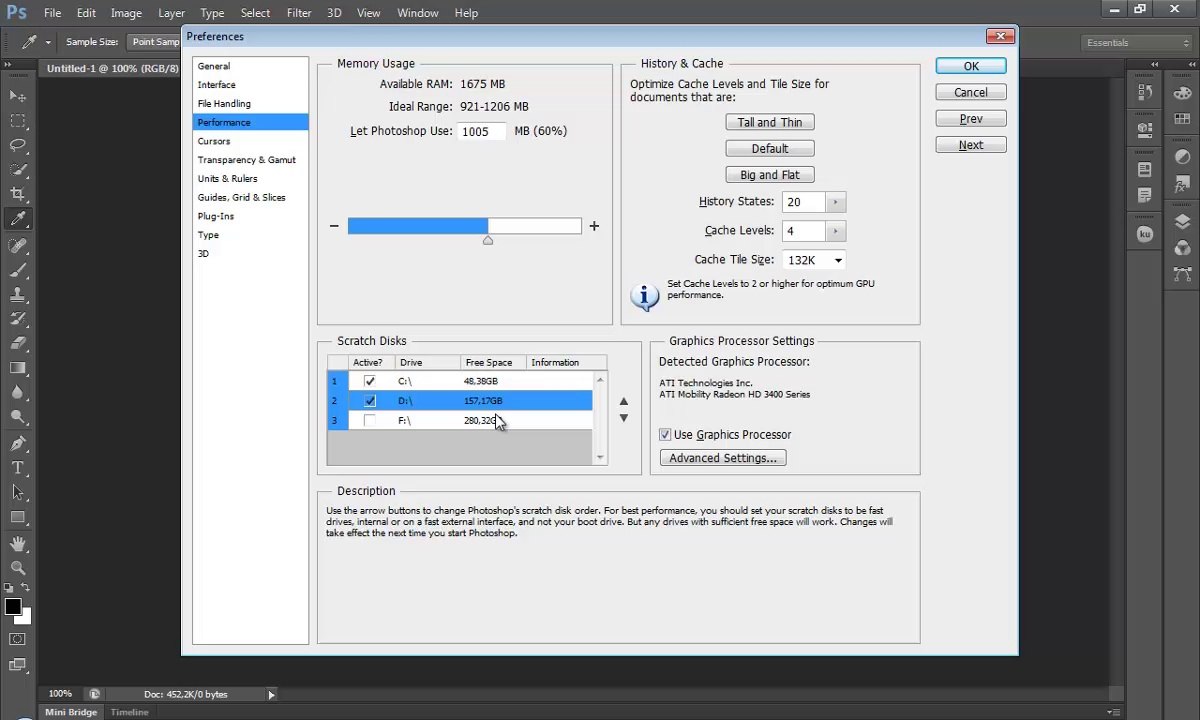The height and width of the screenshot is (720, 1200).
Task: Select the Pen tool
Action: 18,443
